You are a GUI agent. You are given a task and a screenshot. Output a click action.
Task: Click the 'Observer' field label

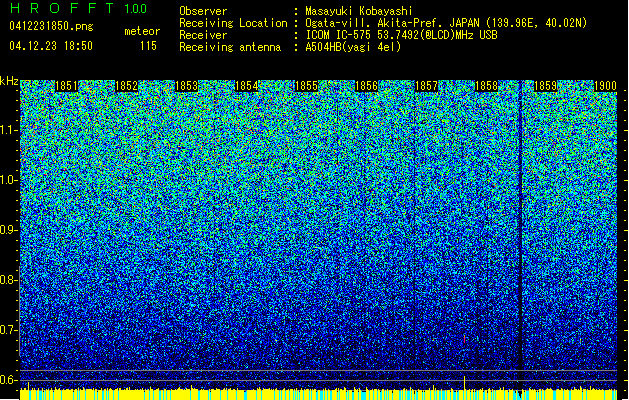(203, 11)
